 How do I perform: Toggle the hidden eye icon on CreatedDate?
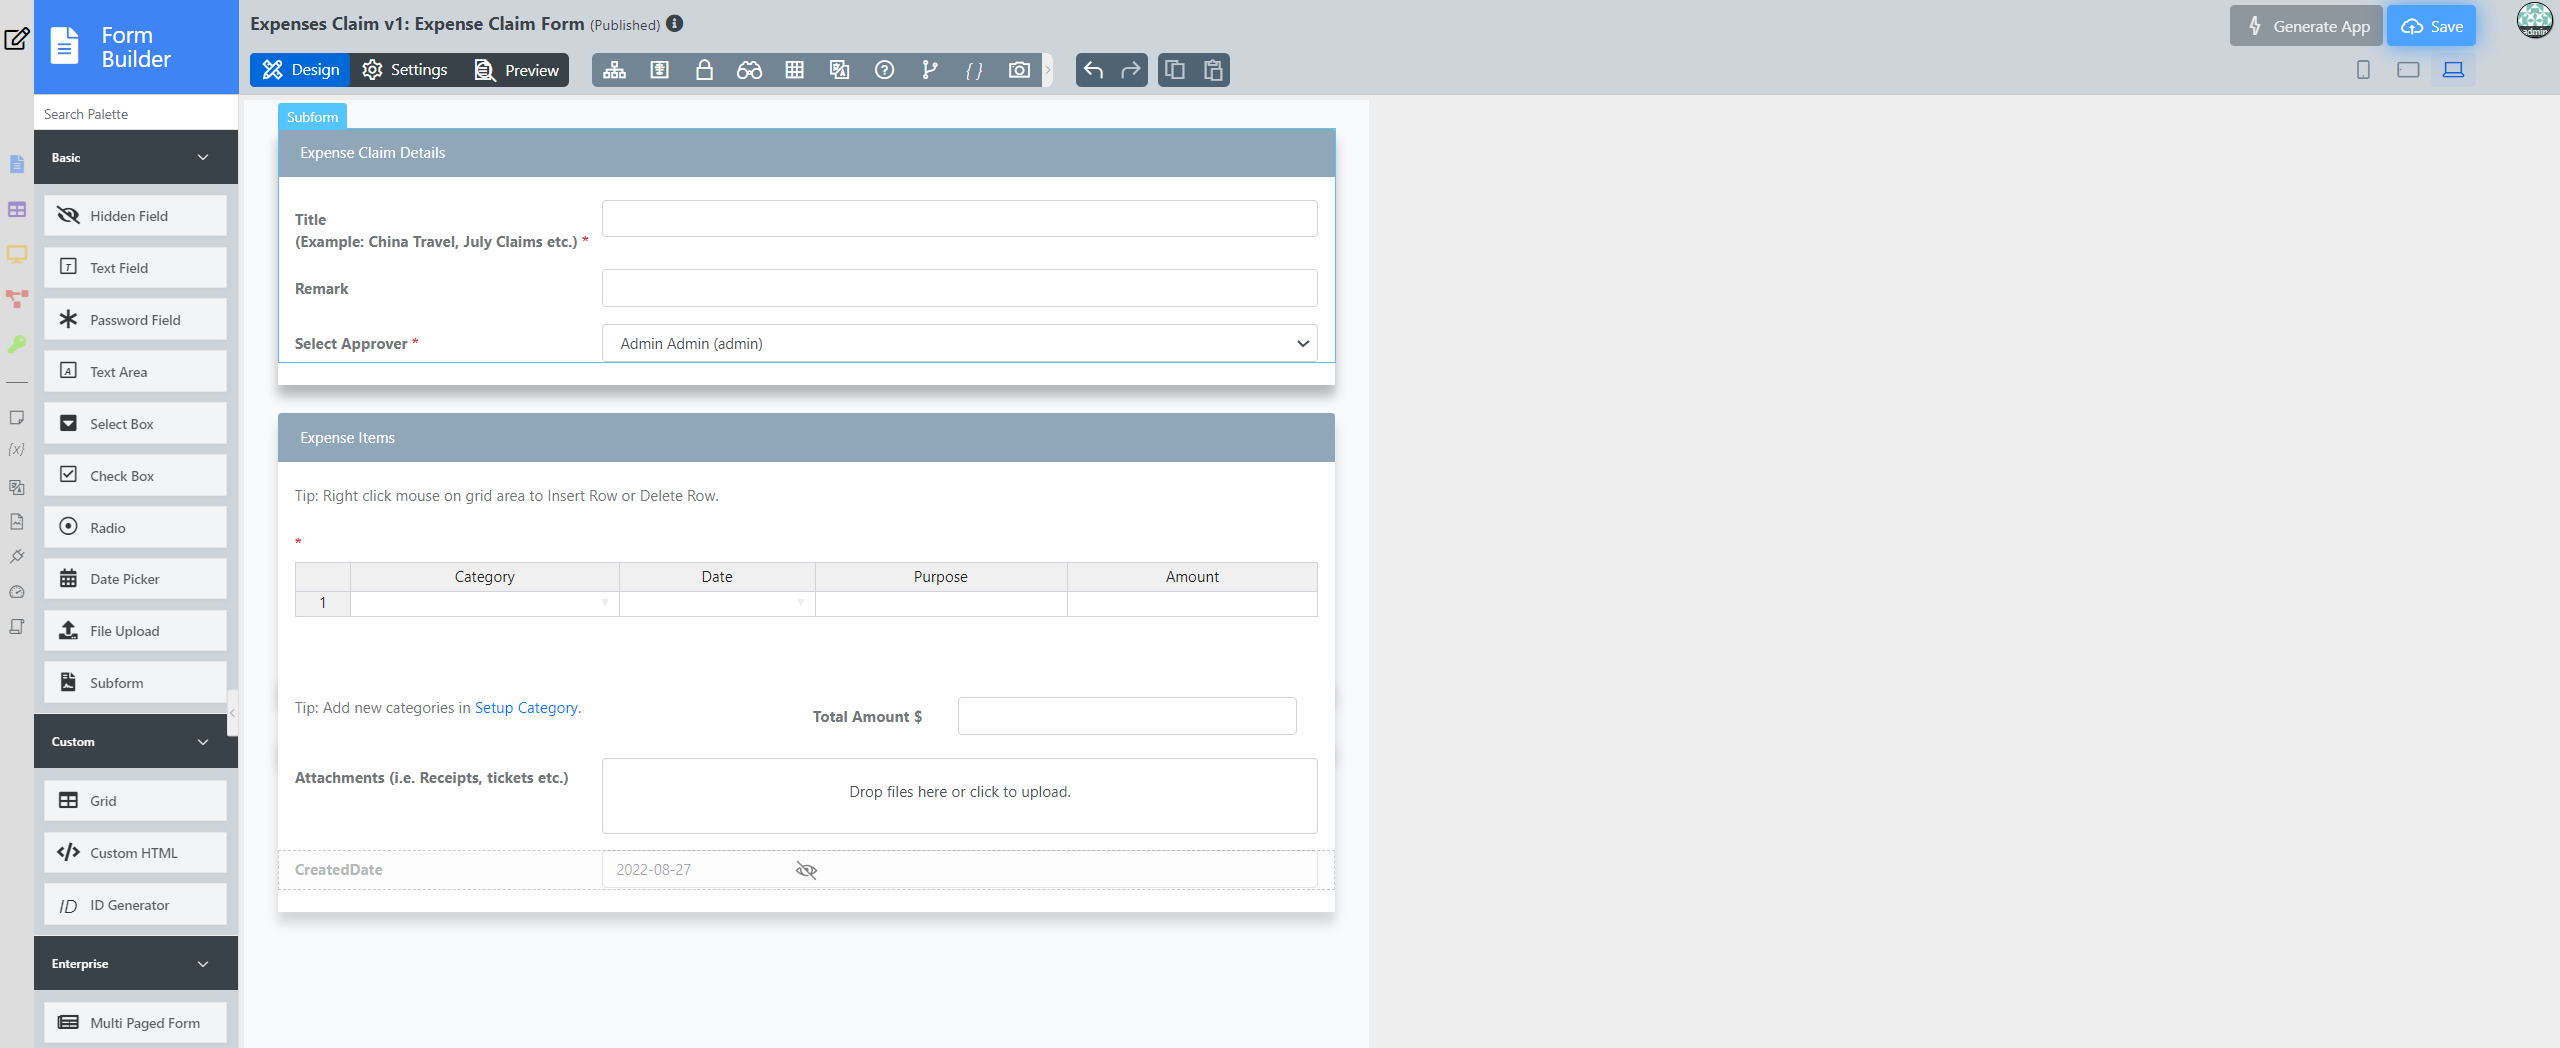806,870
